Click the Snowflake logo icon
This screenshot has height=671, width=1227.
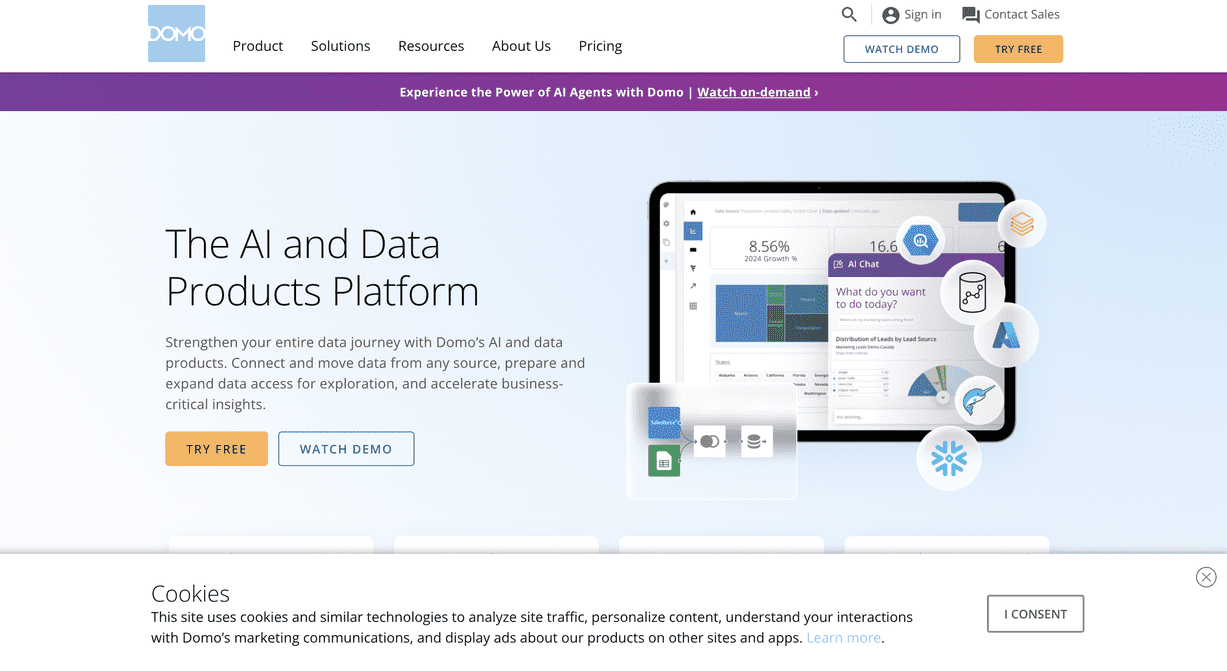(x=949, y=459)
